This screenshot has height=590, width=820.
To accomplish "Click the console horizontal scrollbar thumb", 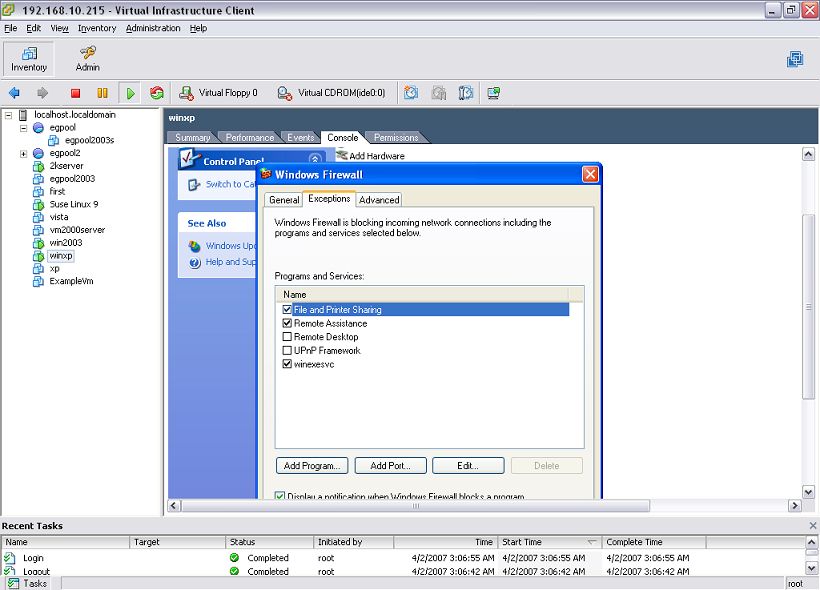I will 416,506.
